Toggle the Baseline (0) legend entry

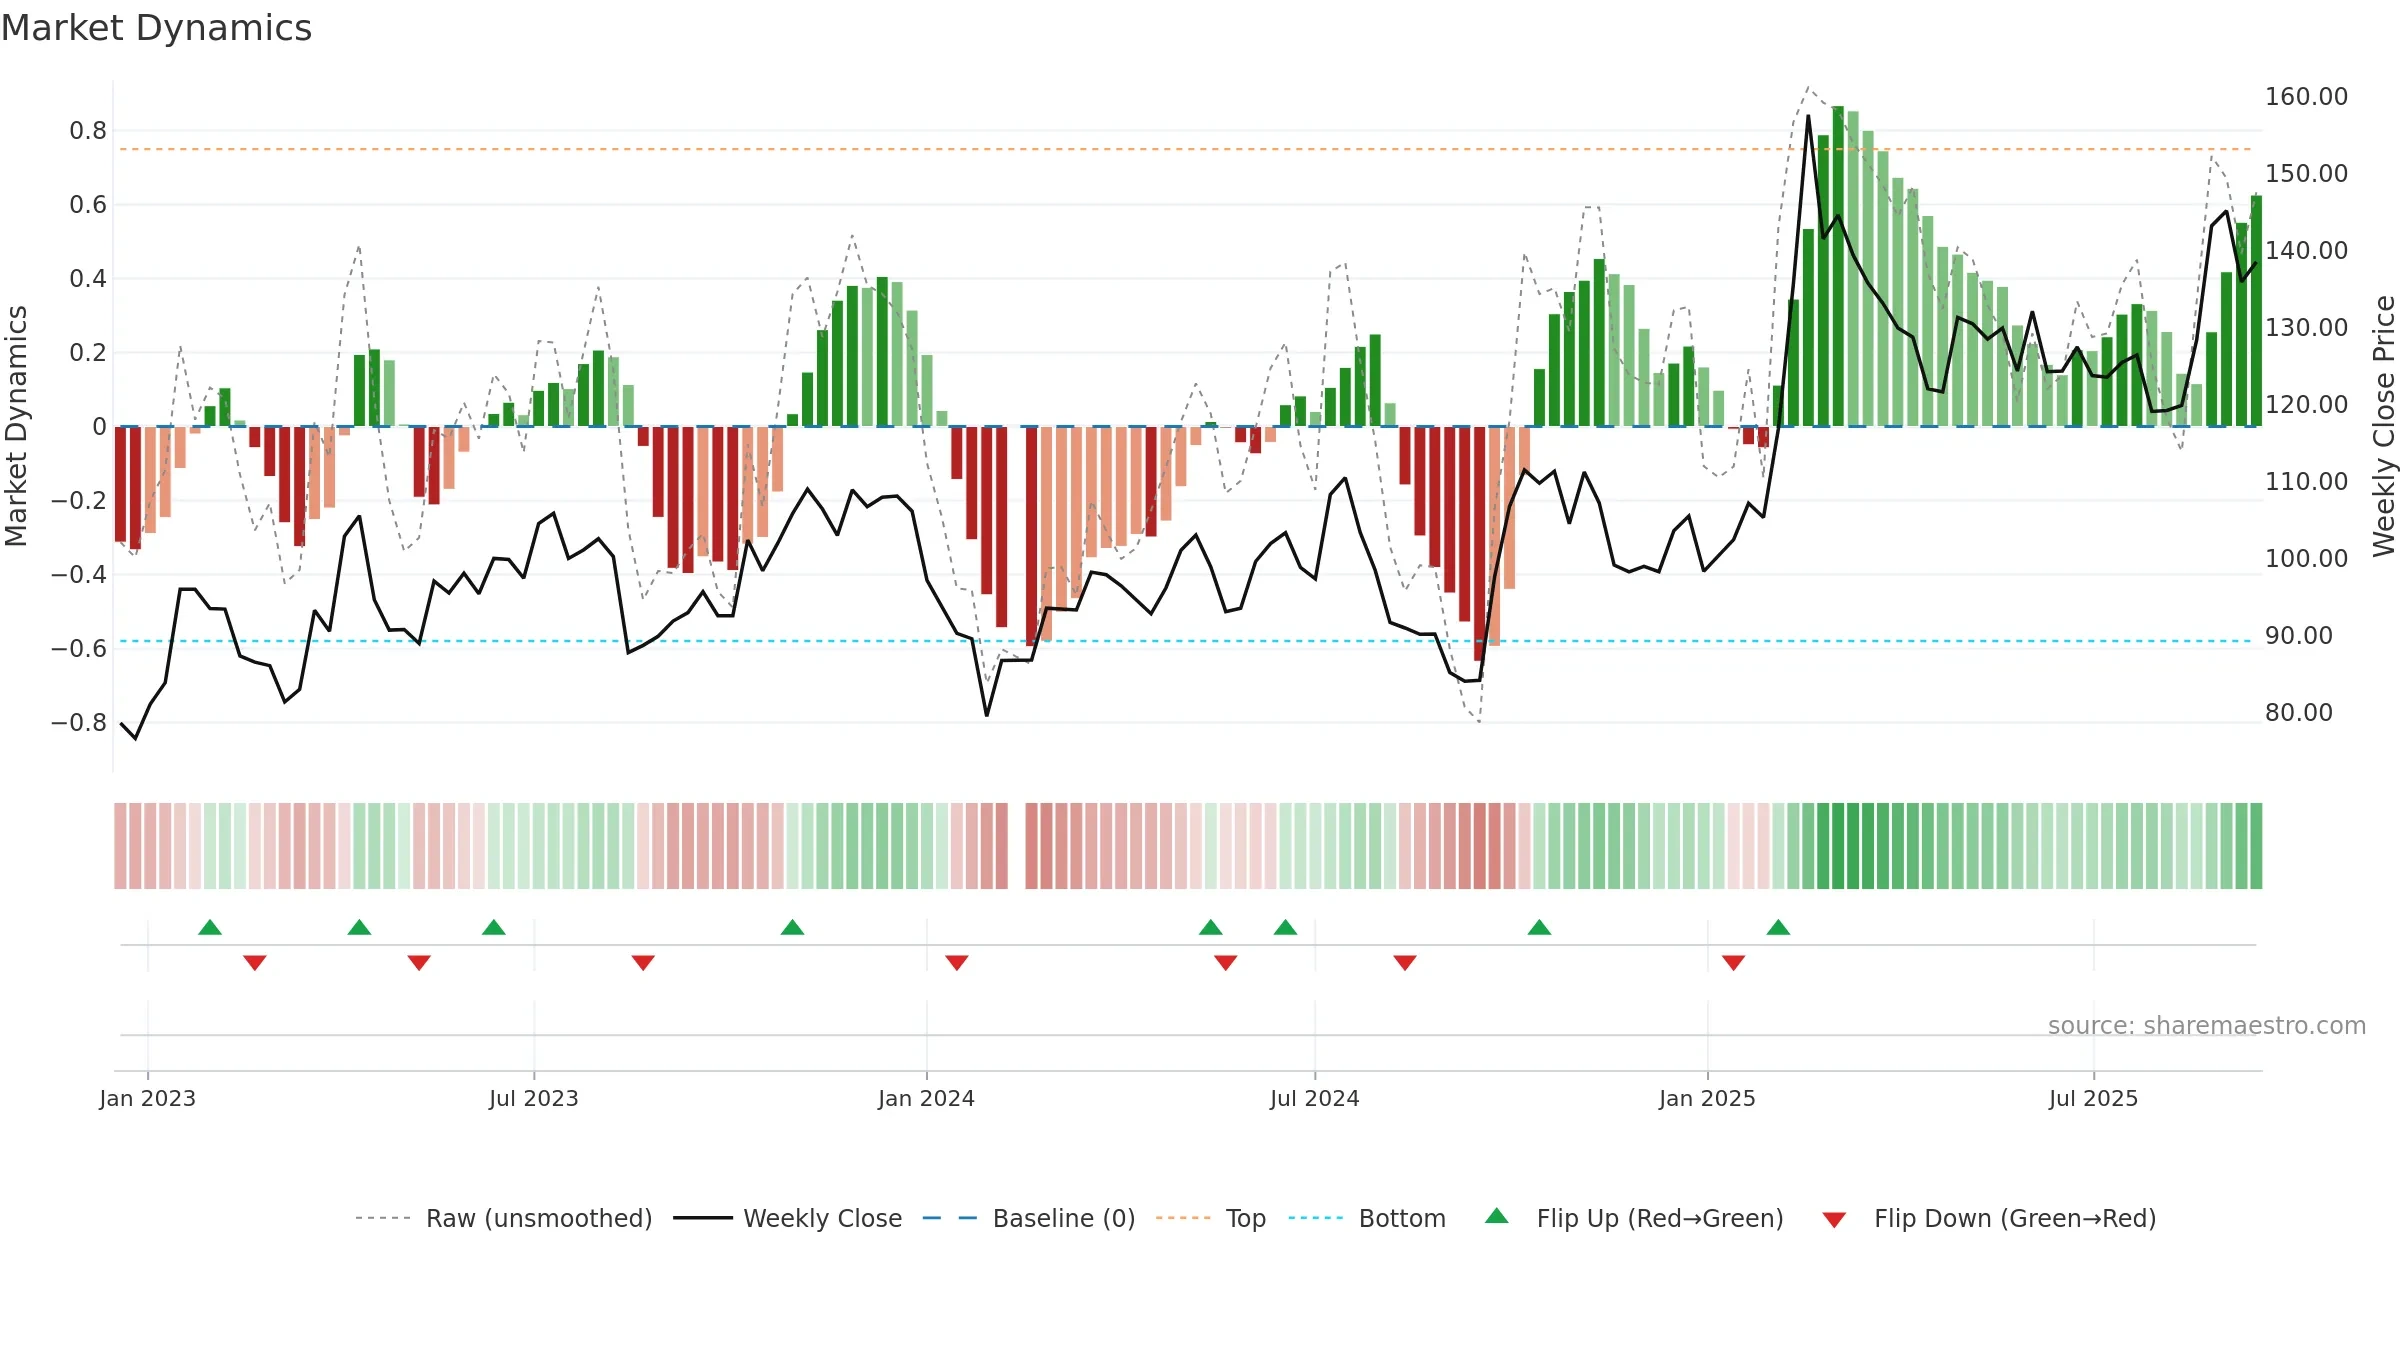(x=1029, y=1218)
